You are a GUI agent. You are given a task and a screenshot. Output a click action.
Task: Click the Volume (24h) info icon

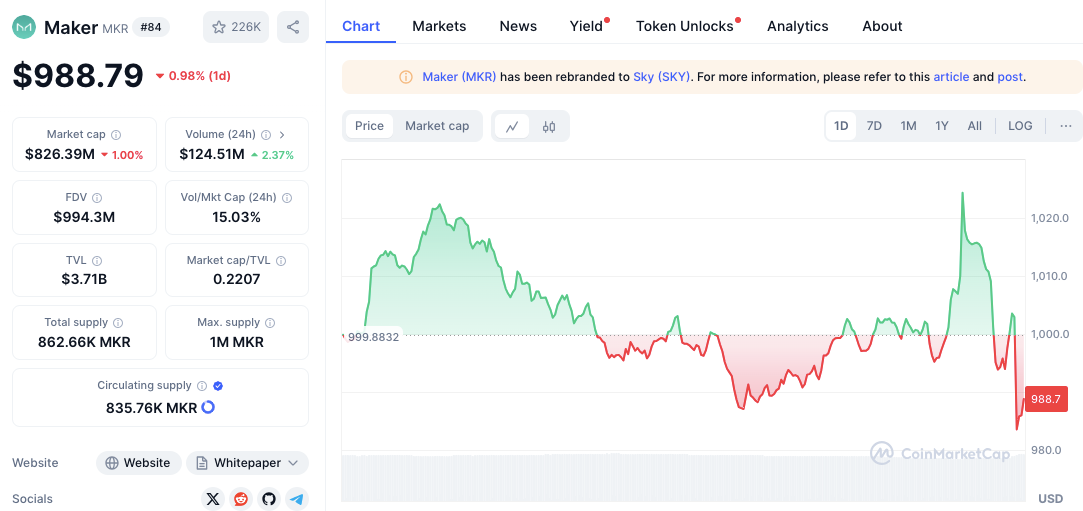(266, 135)
